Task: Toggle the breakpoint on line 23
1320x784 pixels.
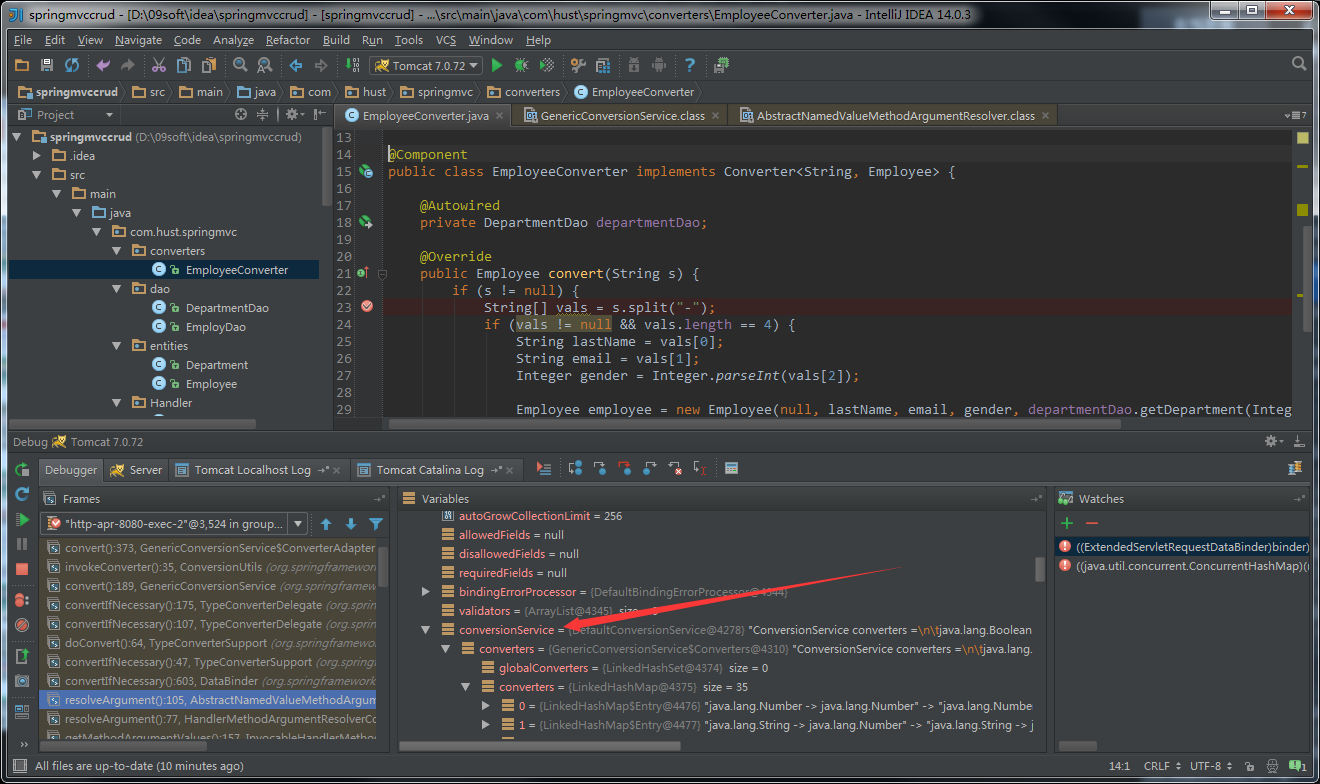Action: [366, 306]
